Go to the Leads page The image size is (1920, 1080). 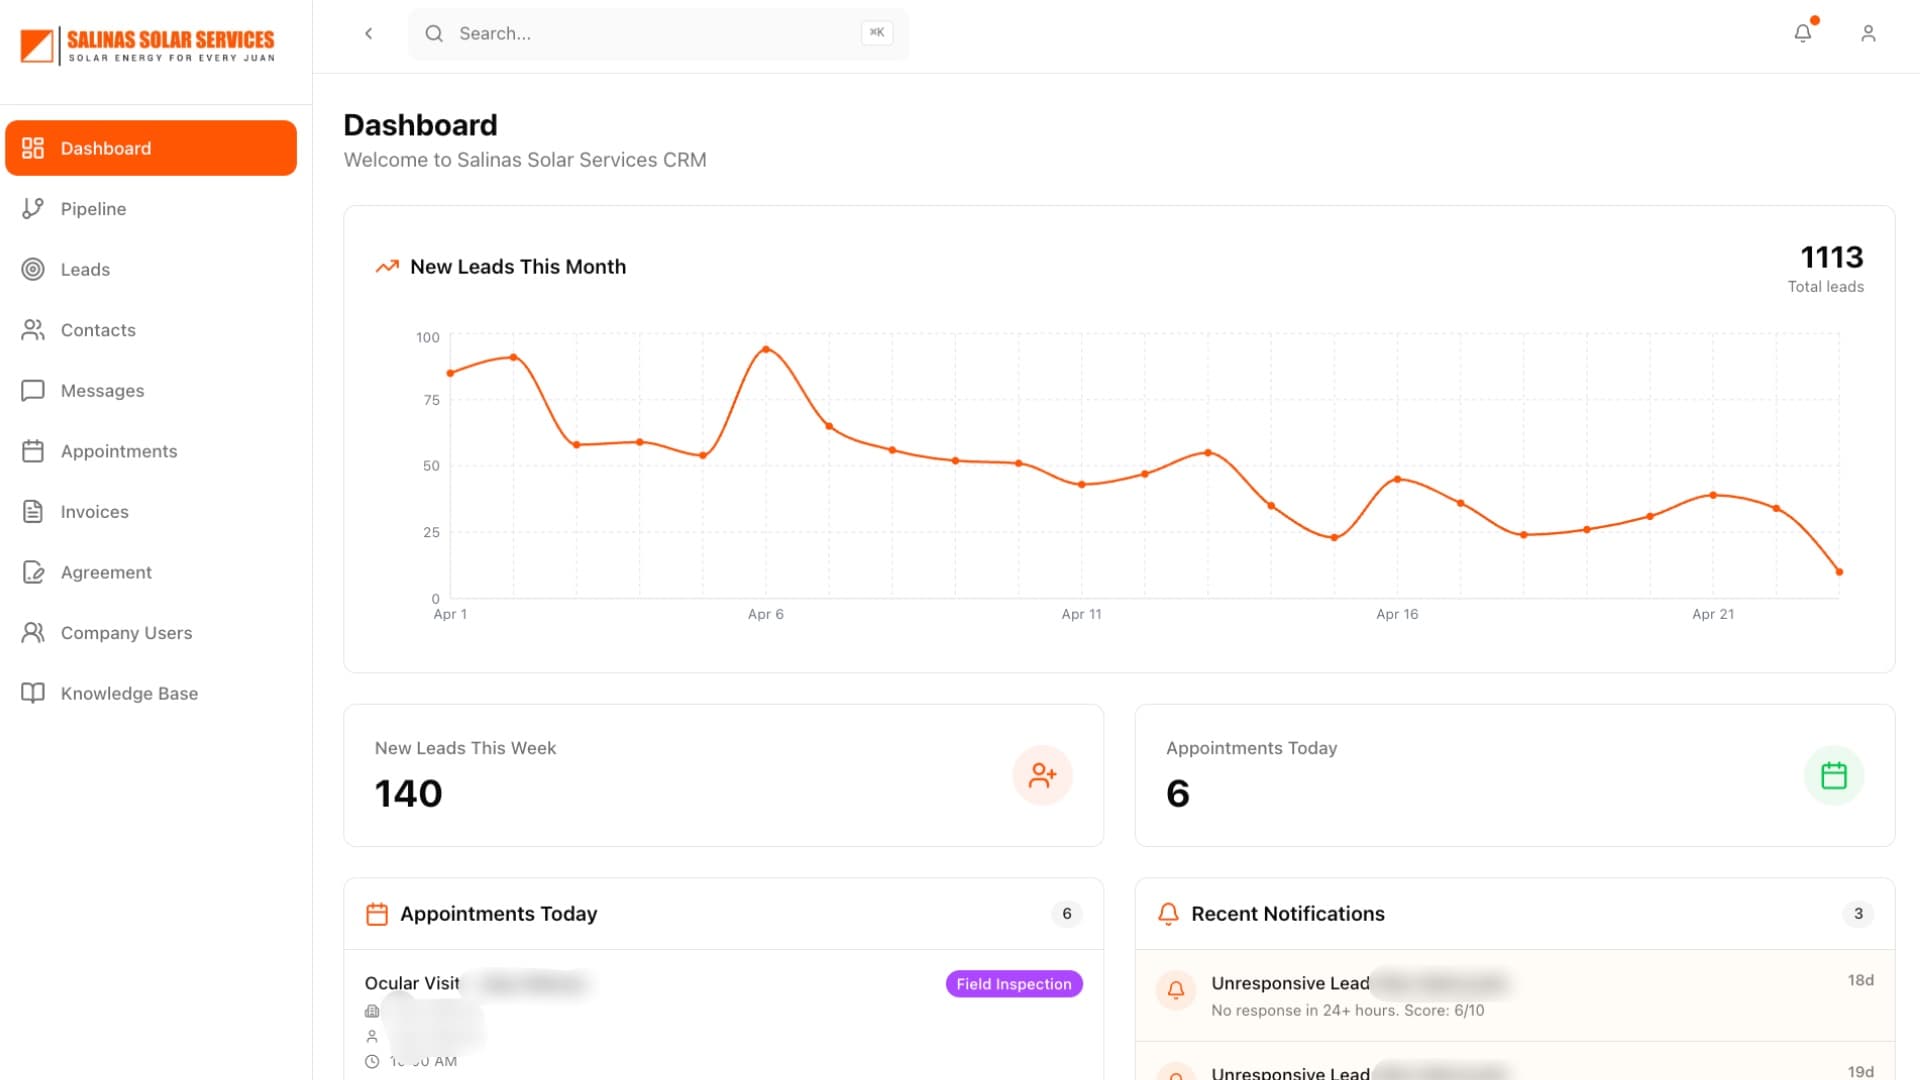point(85,270)
